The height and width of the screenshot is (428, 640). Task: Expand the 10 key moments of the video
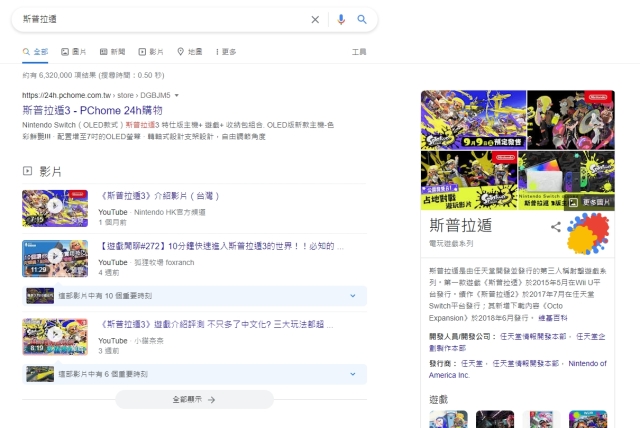tap(187, 296)
